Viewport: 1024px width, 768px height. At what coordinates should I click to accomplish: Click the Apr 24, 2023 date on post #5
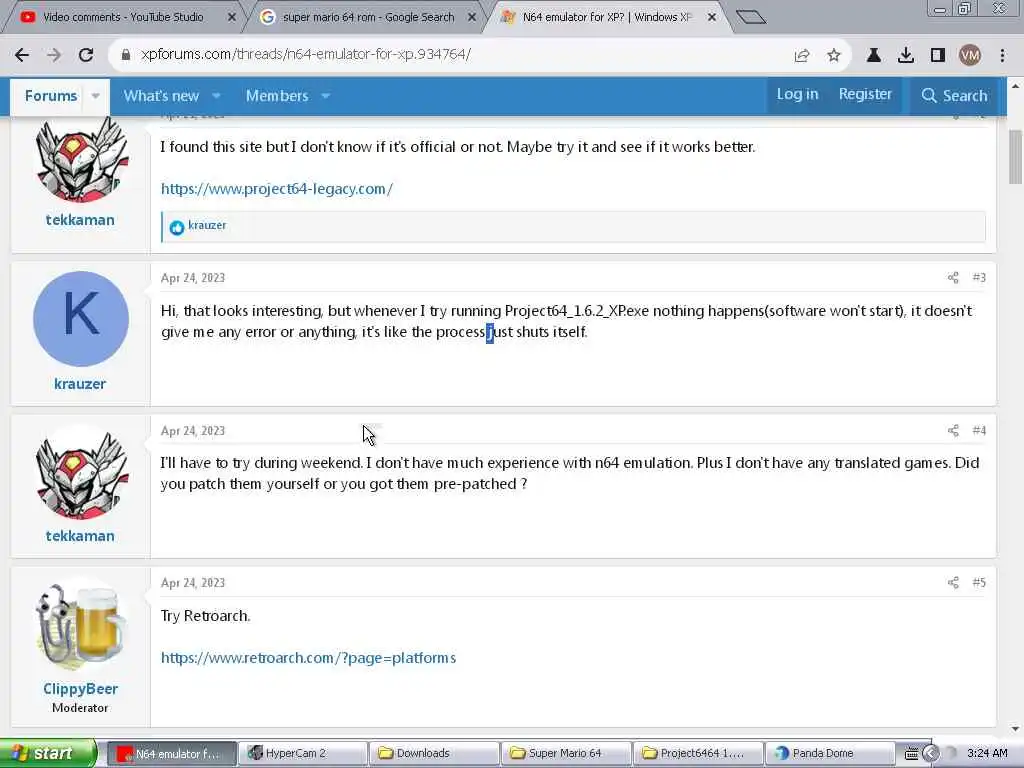pos(193,583)
